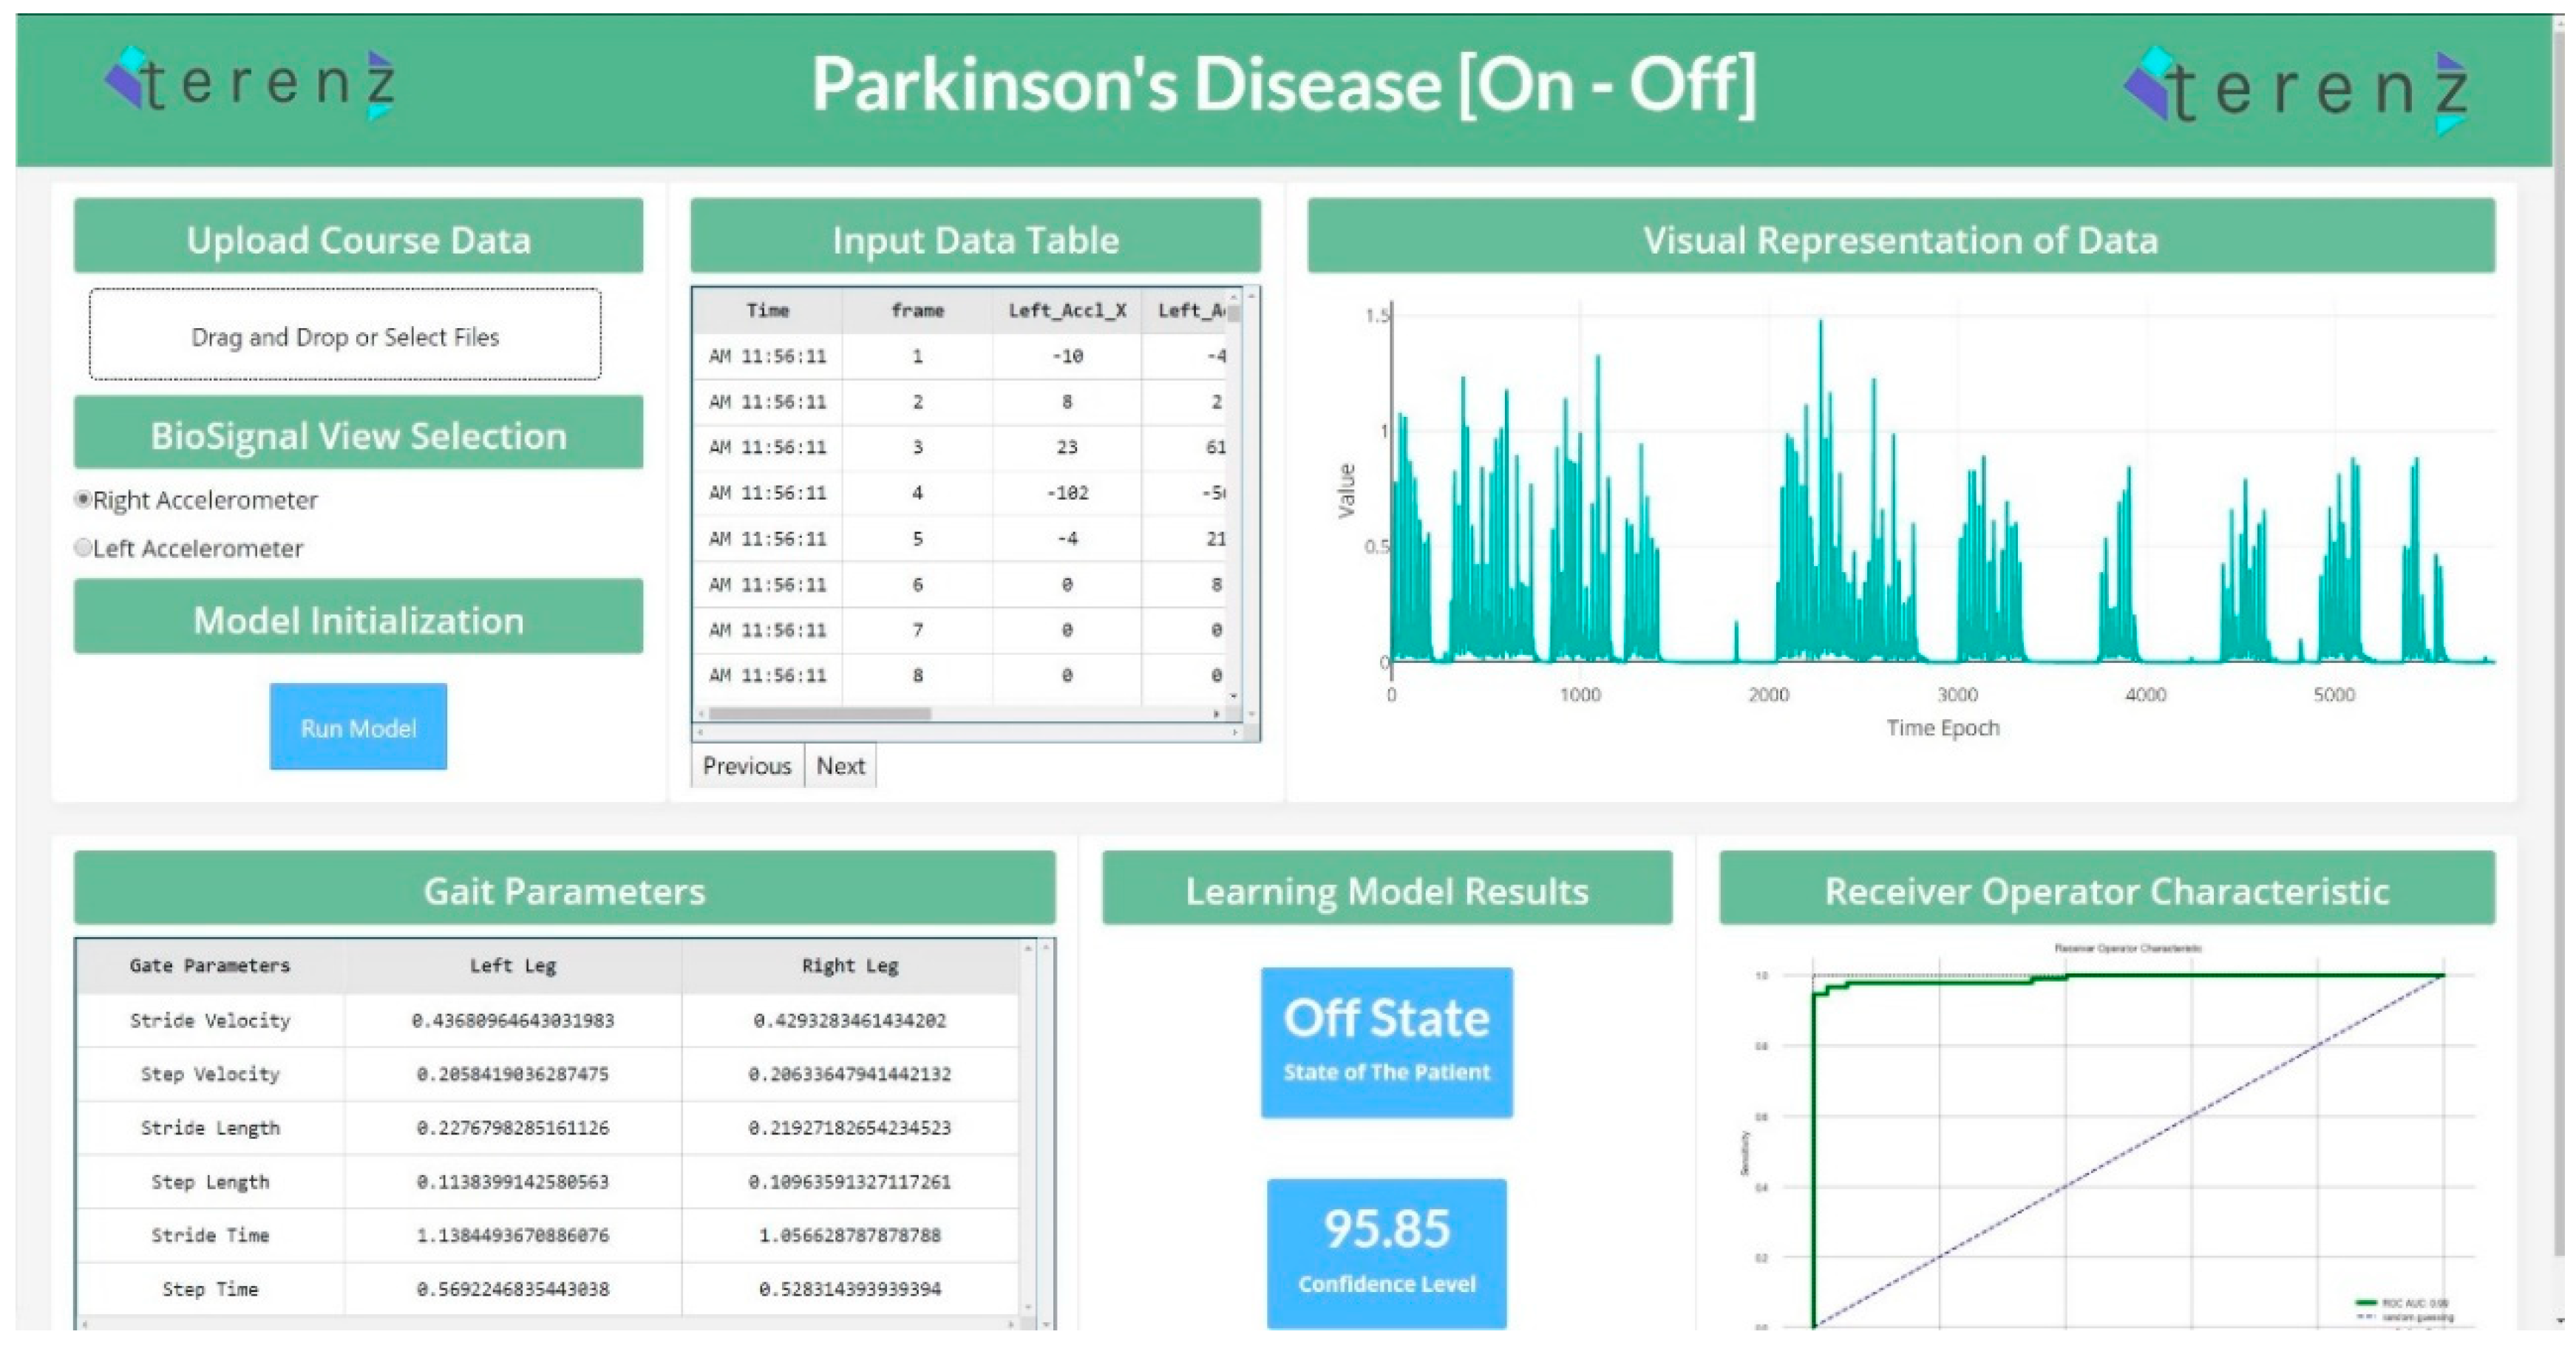Click the frame column header

pos(917,311)
